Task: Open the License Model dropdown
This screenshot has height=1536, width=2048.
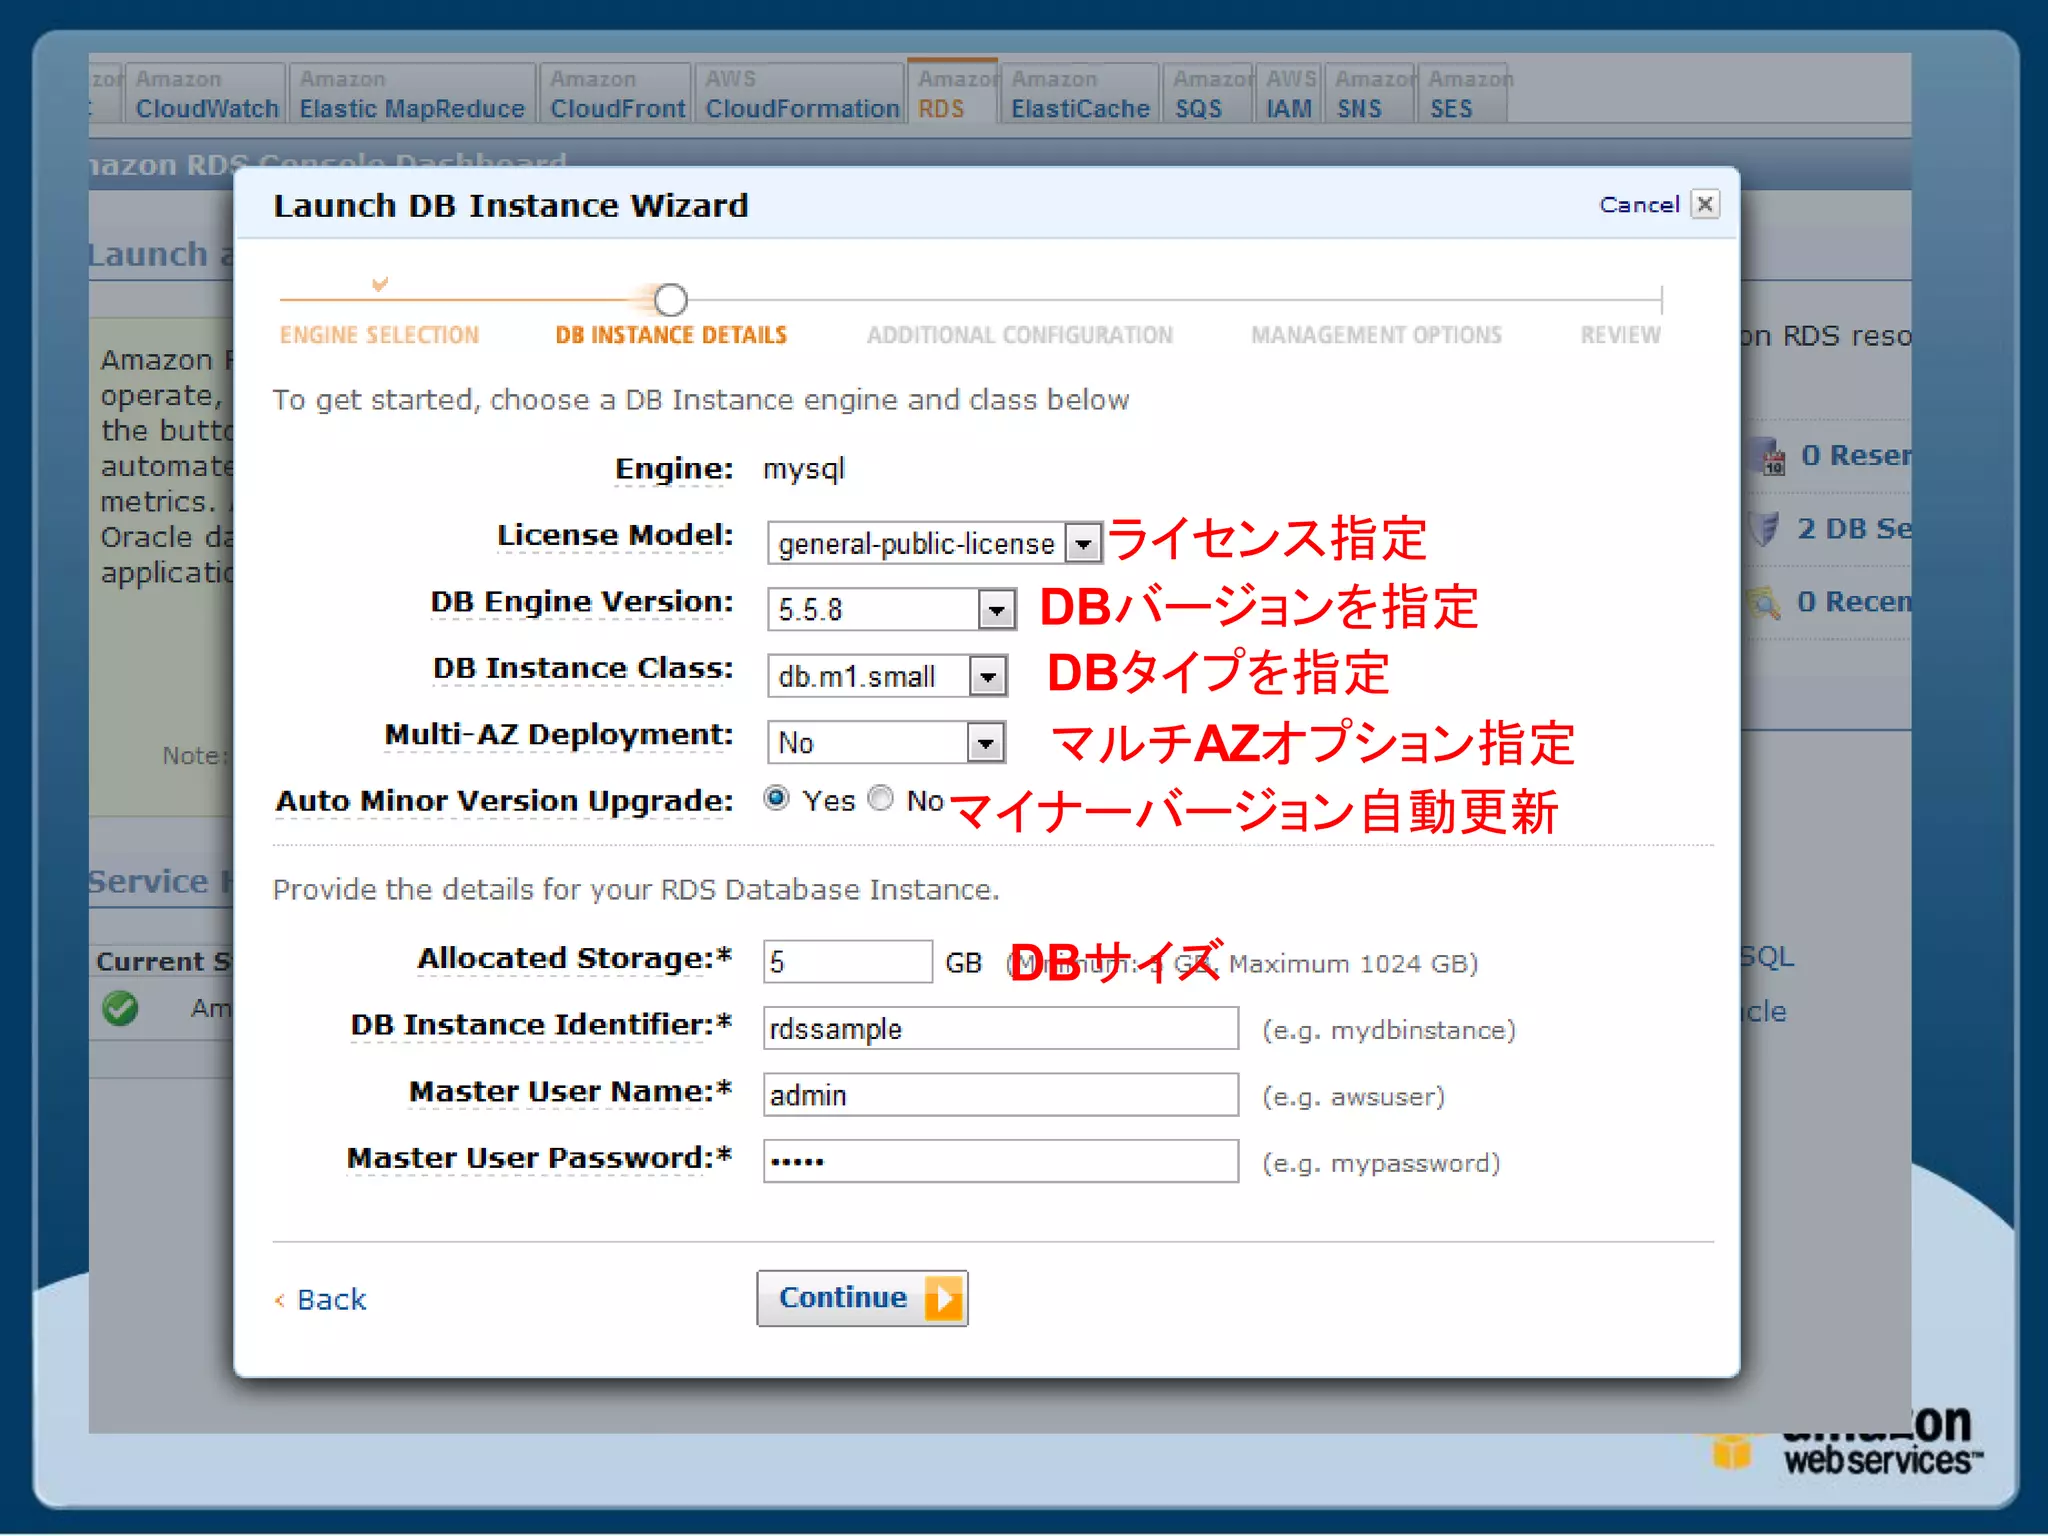Action: [x=934, y=543]
